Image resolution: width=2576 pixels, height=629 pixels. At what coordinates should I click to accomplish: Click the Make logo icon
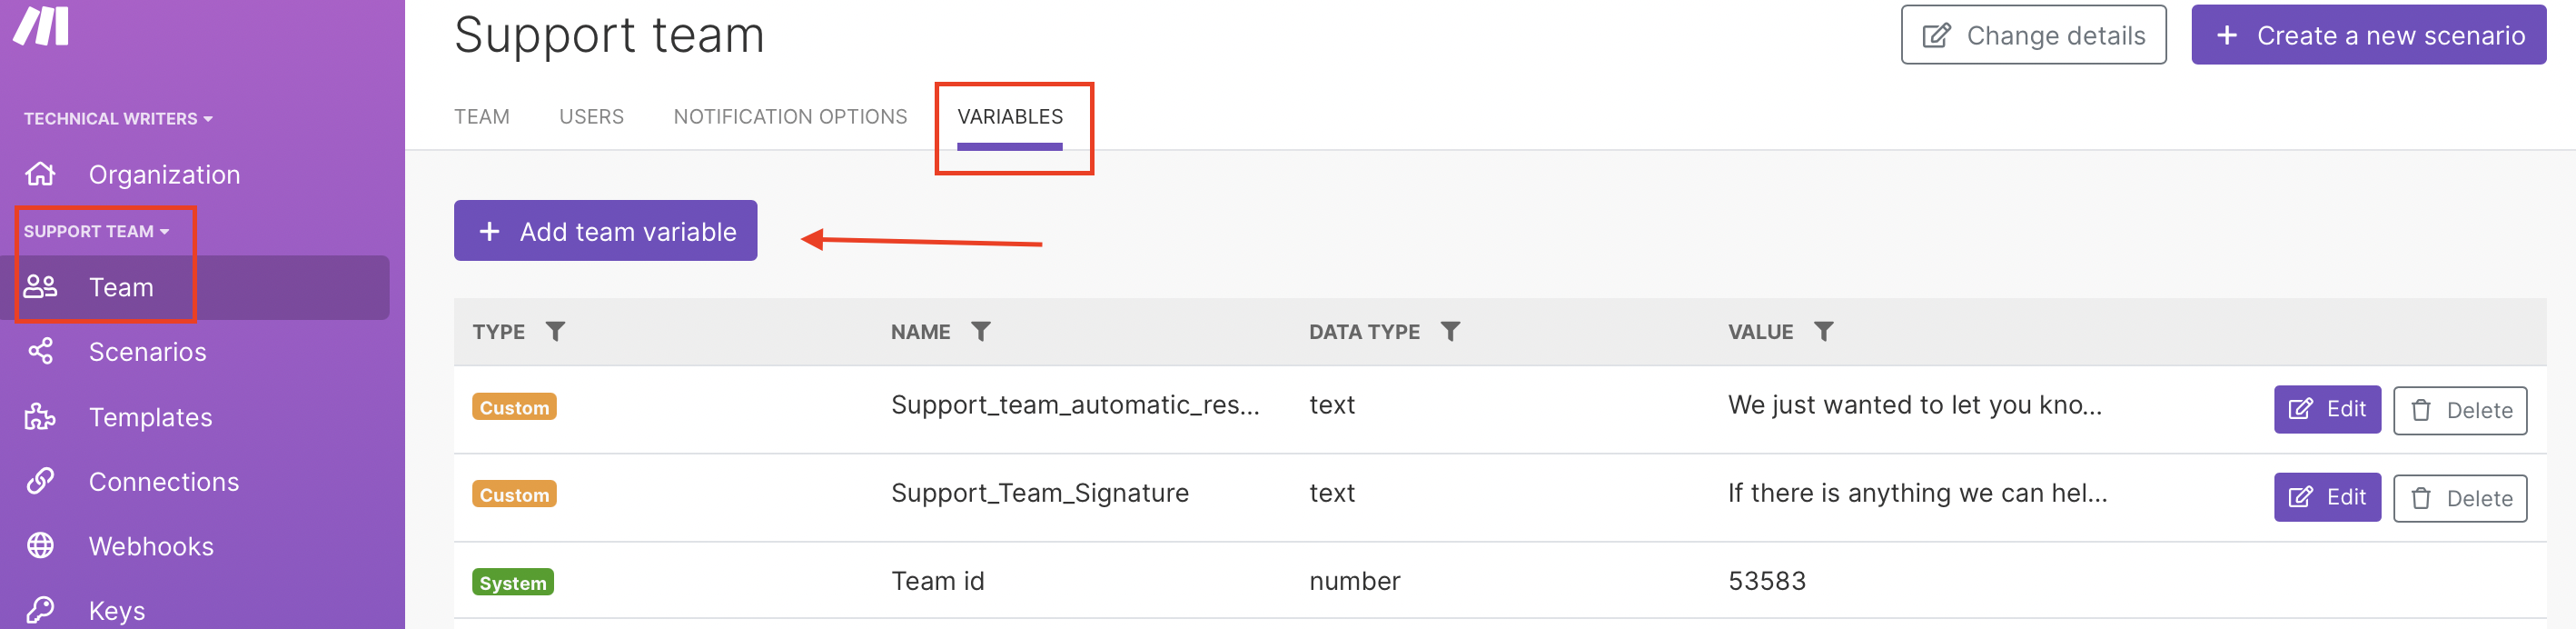[41, 25]
